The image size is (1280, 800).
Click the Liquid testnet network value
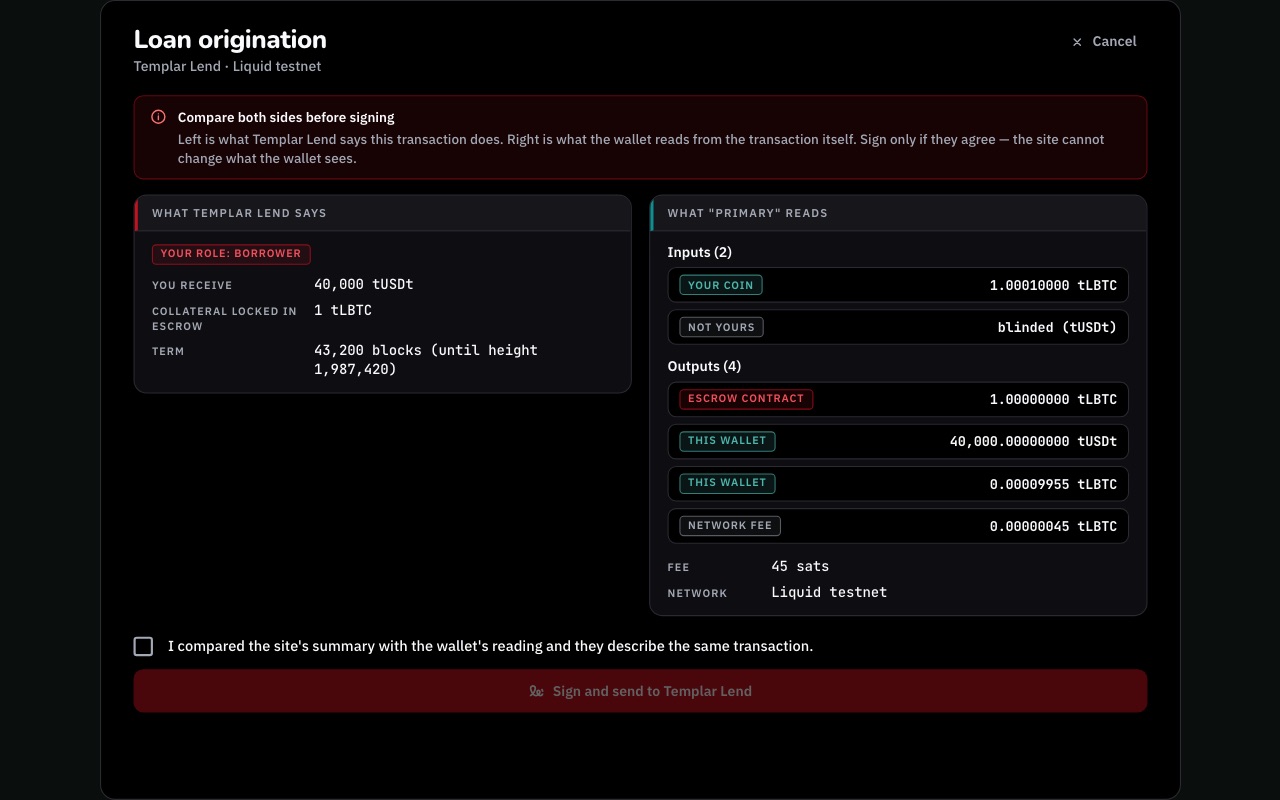point(829,592)
